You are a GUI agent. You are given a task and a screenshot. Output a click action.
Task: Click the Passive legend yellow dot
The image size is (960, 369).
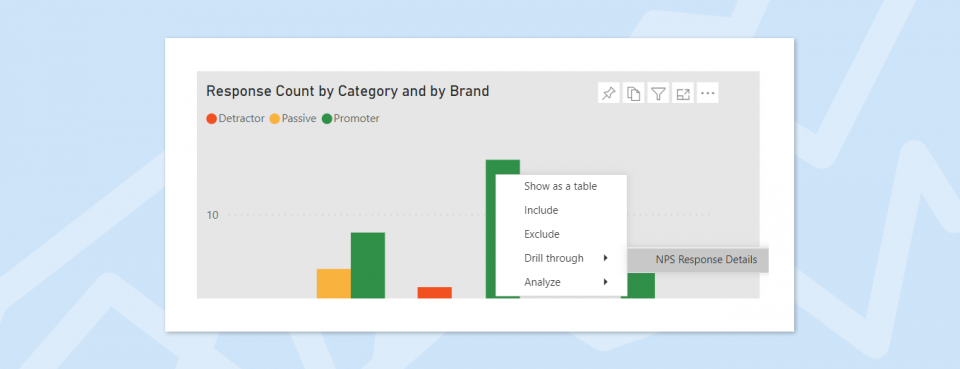point(275,119)
